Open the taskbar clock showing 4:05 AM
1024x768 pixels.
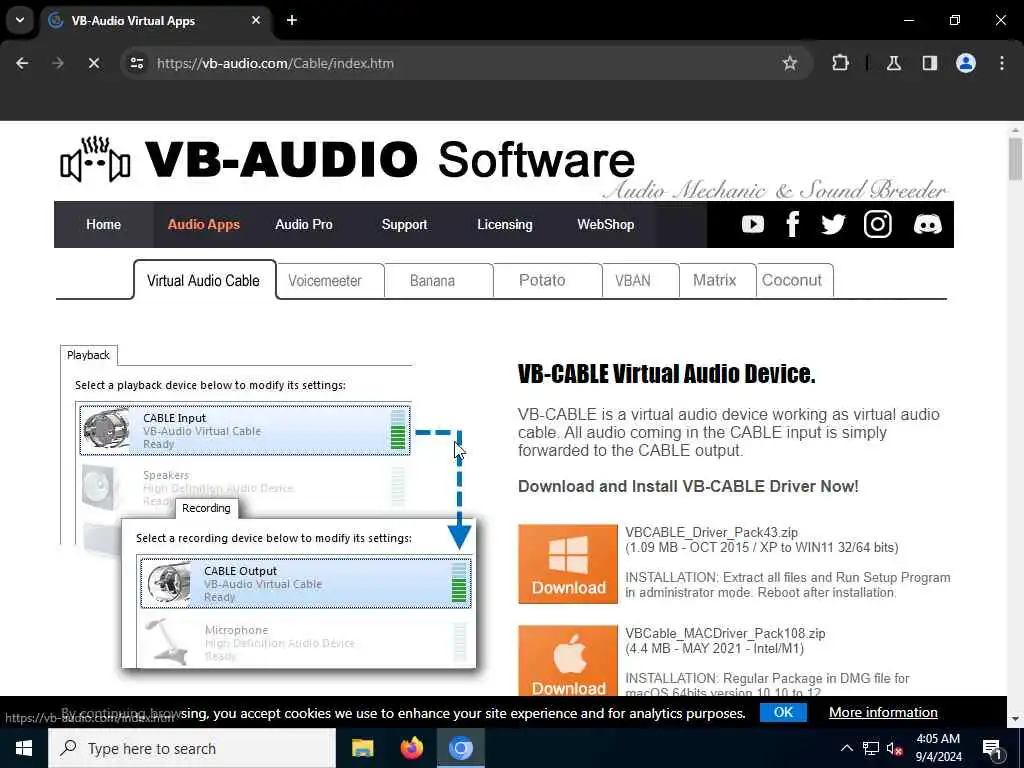(x=938, y=748)
